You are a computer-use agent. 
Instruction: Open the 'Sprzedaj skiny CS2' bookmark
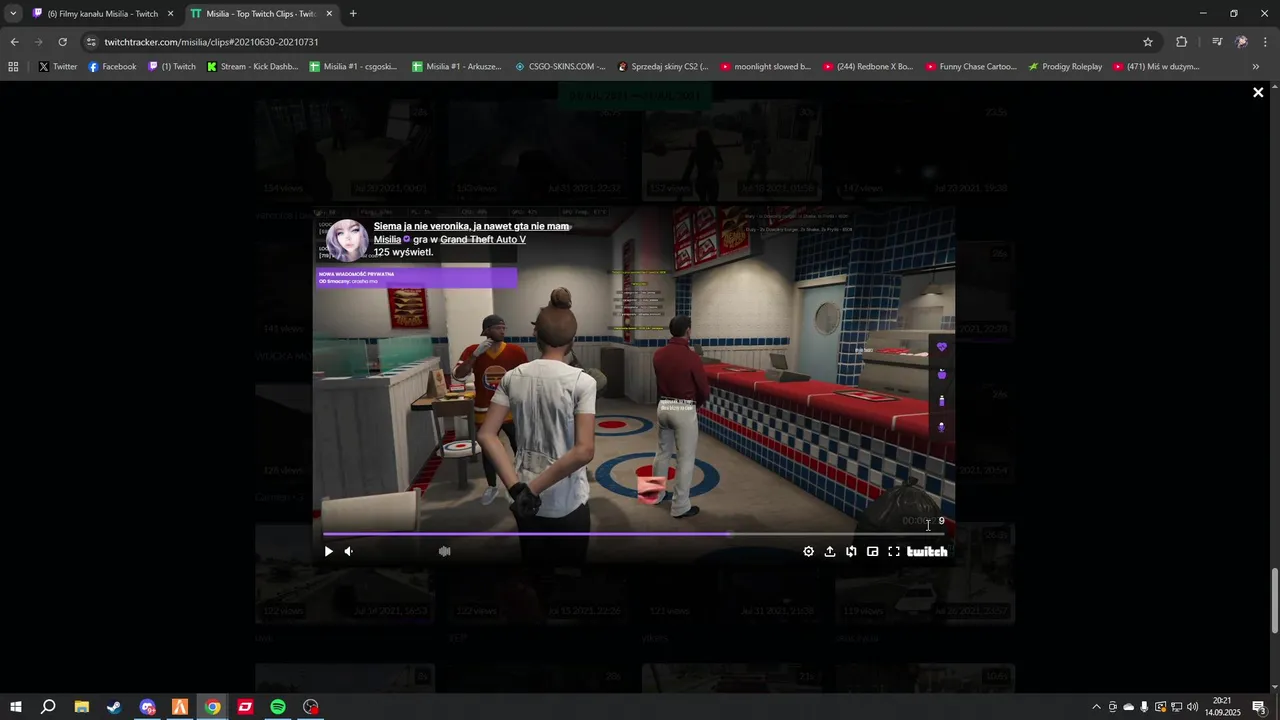click(x=663, y=67)
